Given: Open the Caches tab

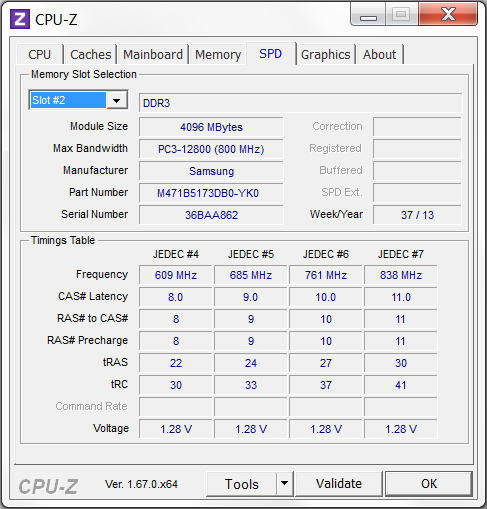Looking at the screenshot, I should [91, 54].
